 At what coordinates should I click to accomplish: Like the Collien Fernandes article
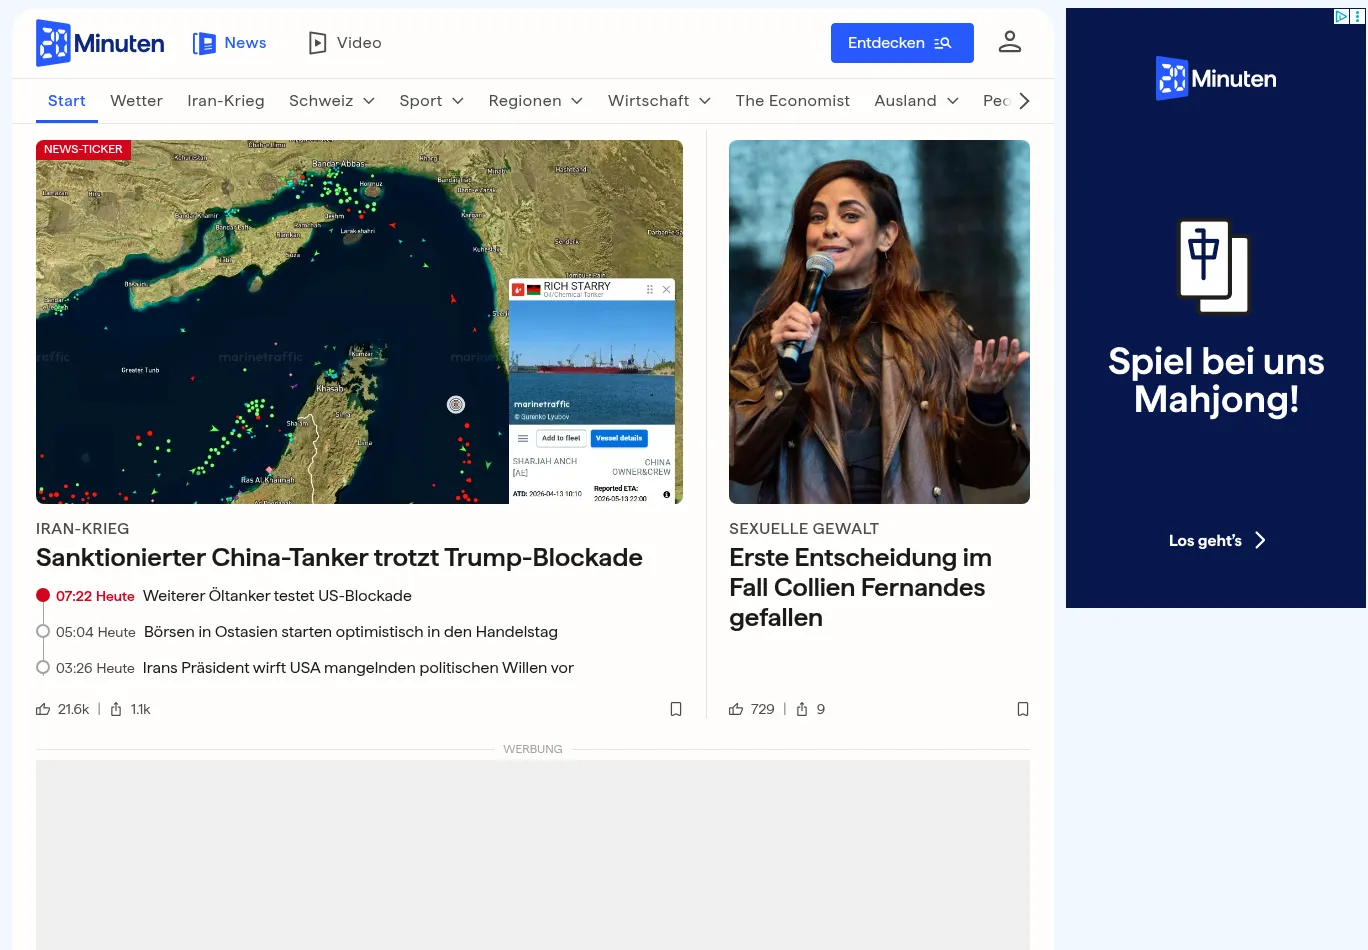pyautogui.click(x=736, y=709)
